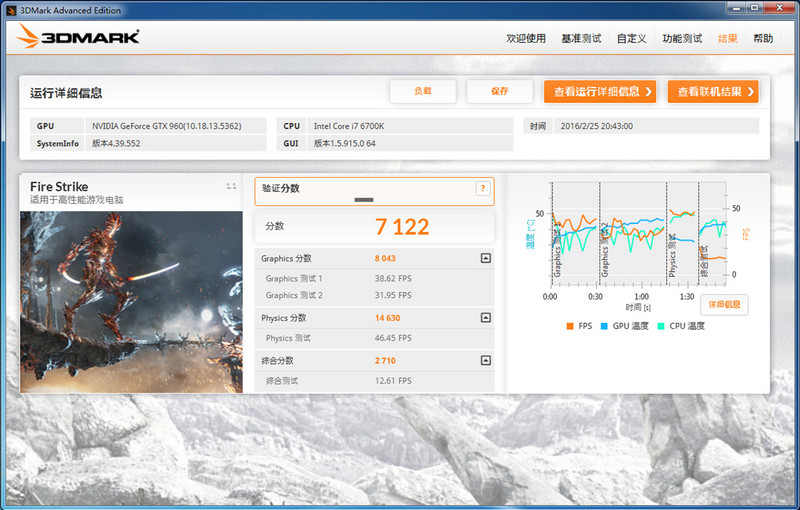Click the 3DMark logo in the header
This screenshot has width=800, height=510.
tap(78, 37)
